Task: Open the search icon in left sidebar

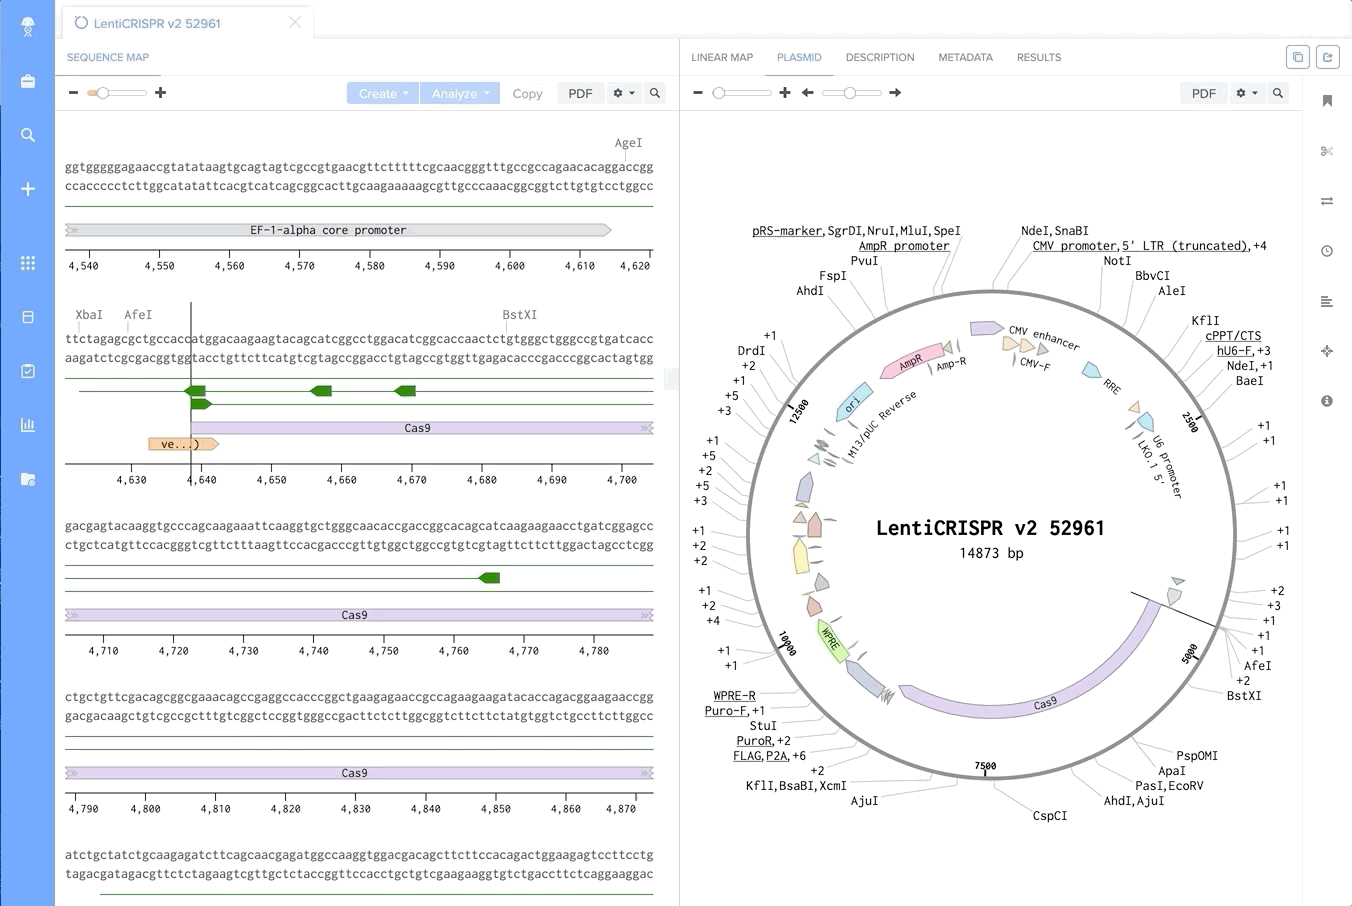Action: (x=28, y=135)
